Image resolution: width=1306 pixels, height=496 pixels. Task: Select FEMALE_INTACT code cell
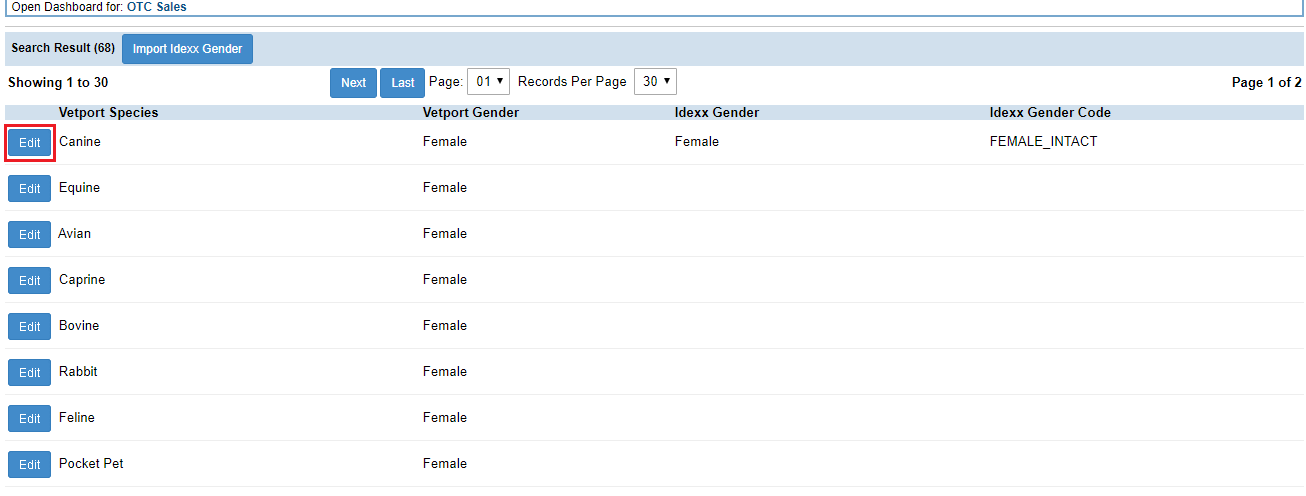coord(1043,142)
